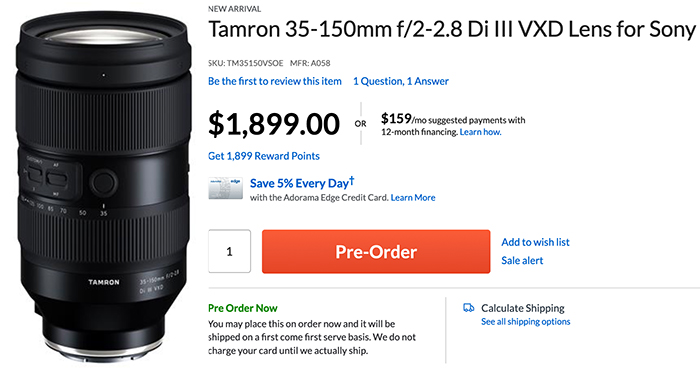Click 'Save 5% Every Day' heading
The image size is (700, 369).
click(302, 183)
